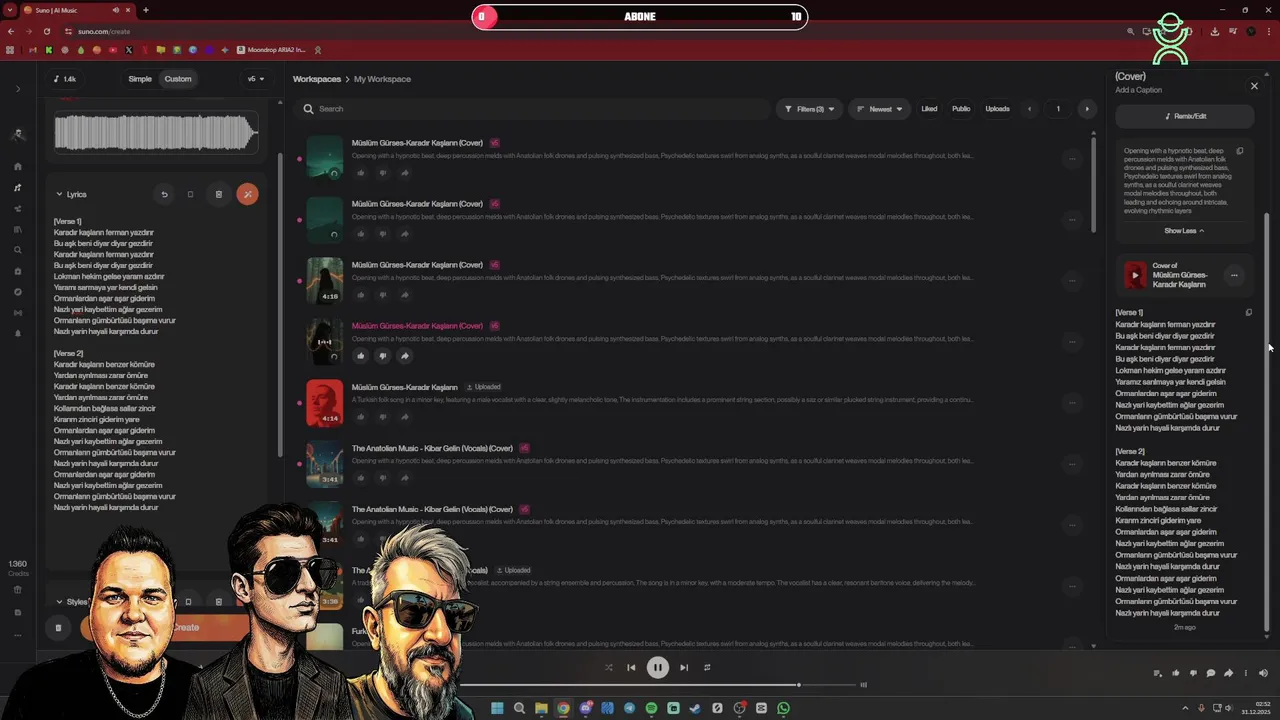Open comments from the player bar
The image size is (1280, 720).
pyautogui.click(x=1211, y=673)
